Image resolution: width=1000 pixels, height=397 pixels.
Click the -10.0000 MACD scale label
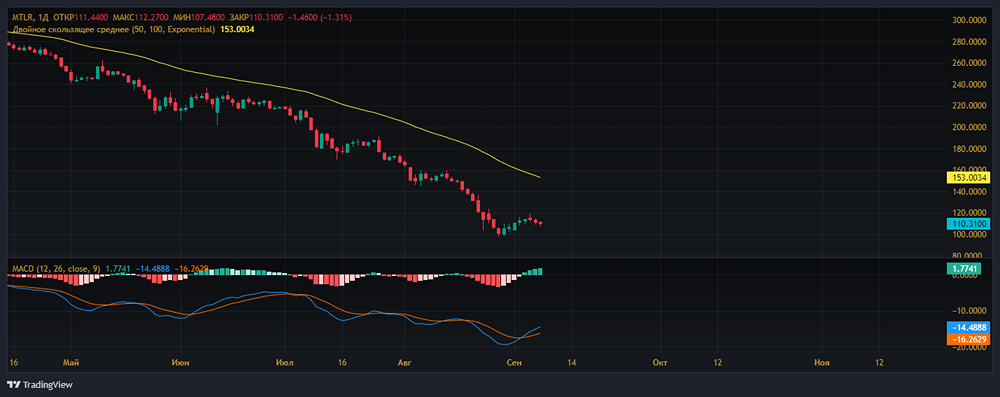coord(969,311)
